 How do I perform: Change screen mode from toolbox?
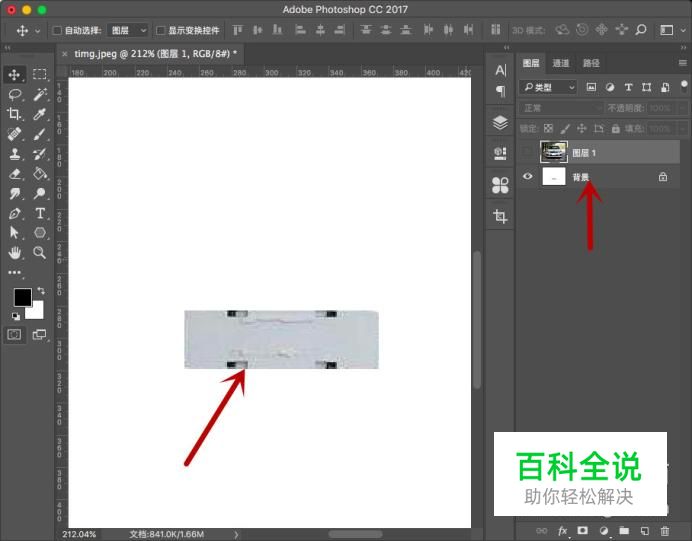(x=39, y=334)
